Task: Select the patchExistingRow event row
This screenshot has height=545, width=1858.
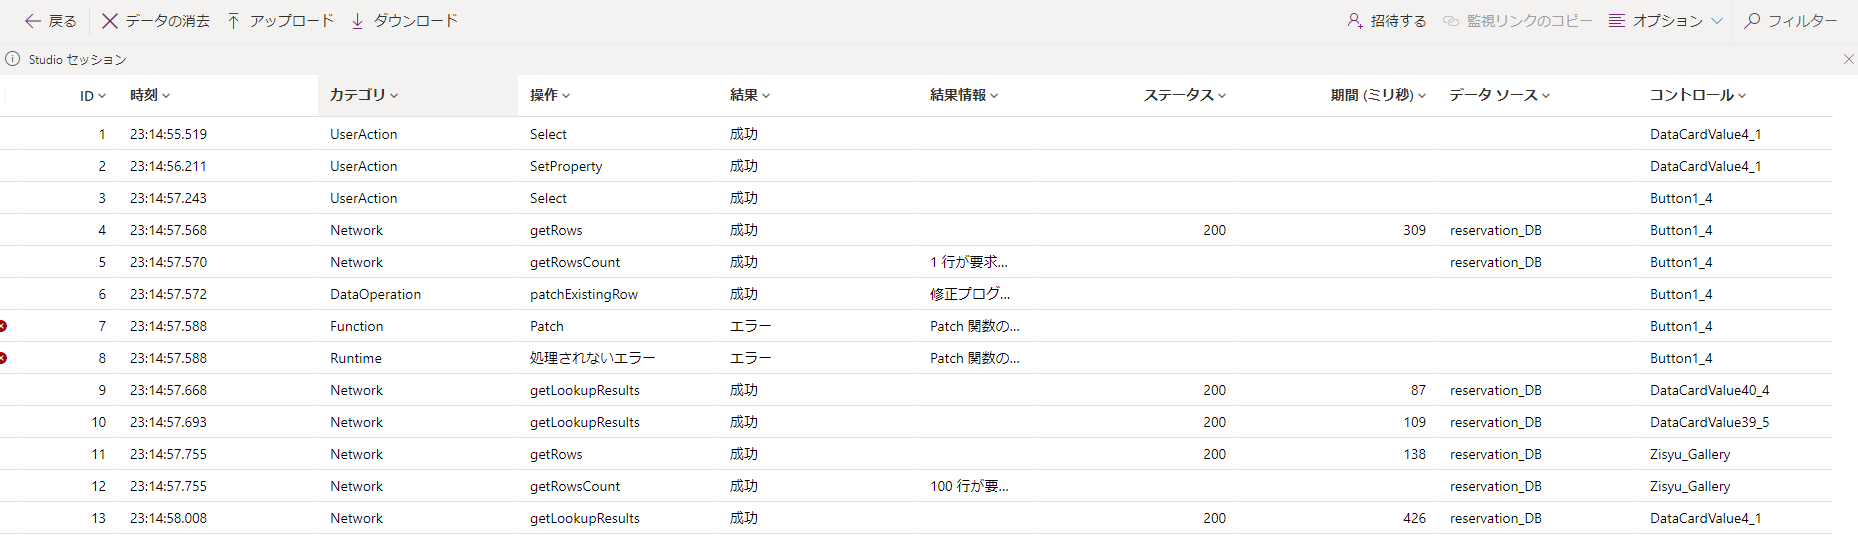Action: click(583, 294)
